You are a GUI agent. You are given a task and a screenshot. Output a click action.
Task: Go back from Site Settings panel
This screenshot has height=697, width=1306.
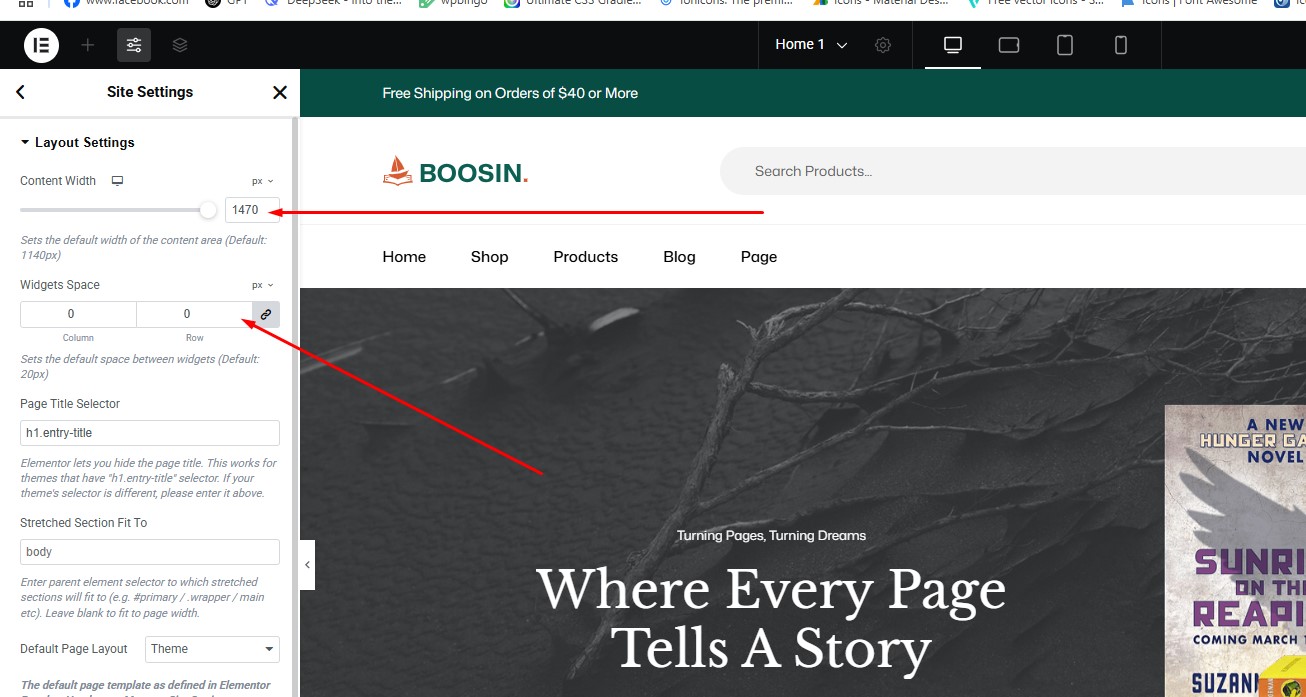point(21,92)
